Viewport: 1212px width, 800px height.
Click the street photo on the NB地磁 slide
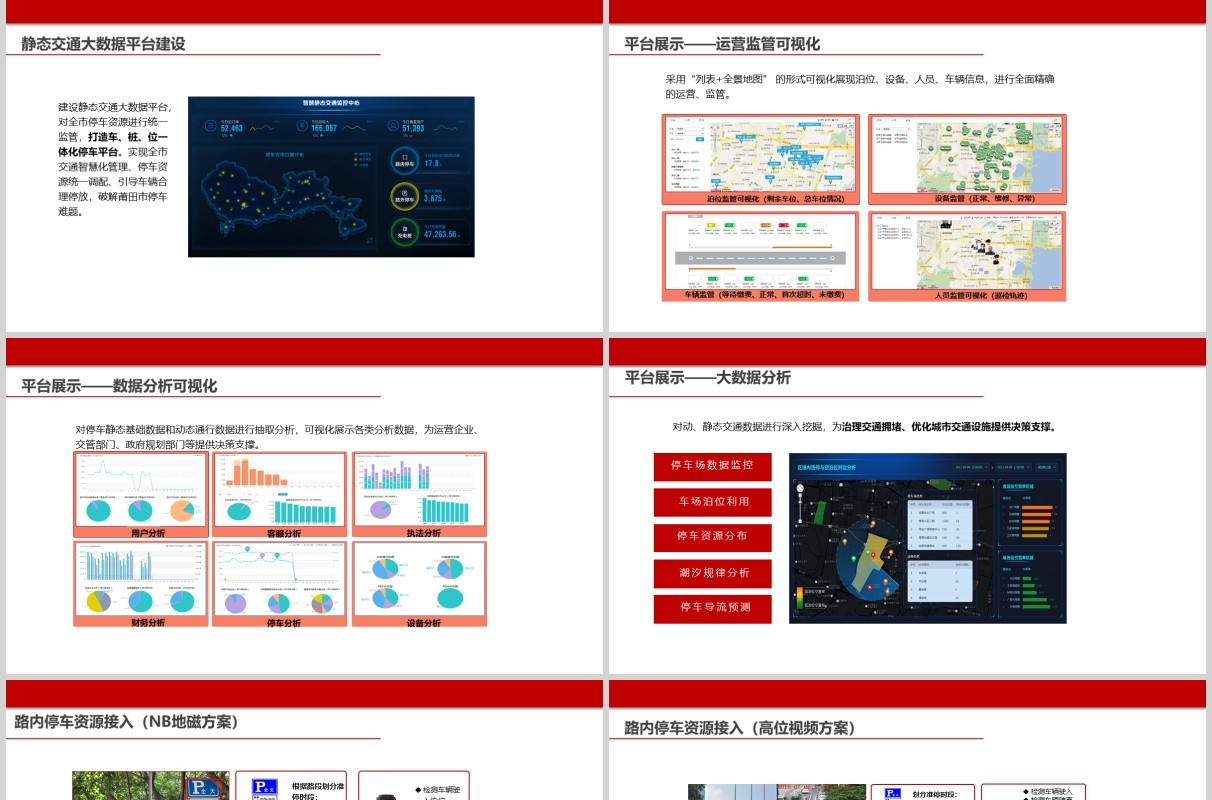tap(151, 786)
